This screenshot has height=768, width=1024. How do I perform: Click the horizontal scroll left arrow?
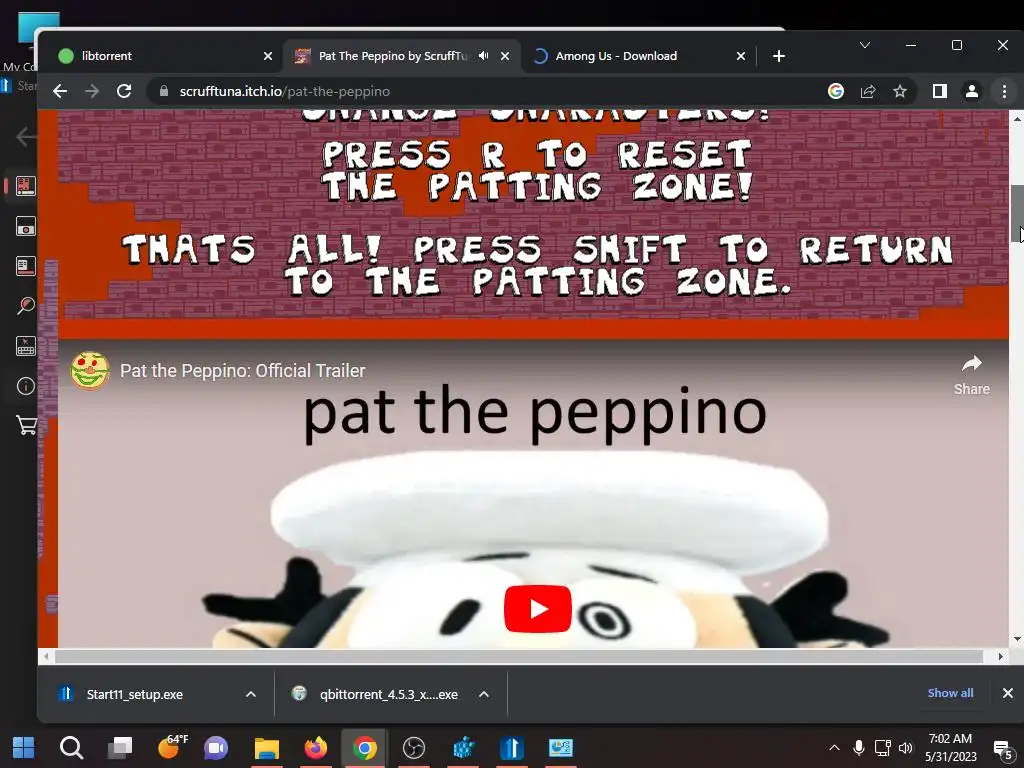point(46,656)
